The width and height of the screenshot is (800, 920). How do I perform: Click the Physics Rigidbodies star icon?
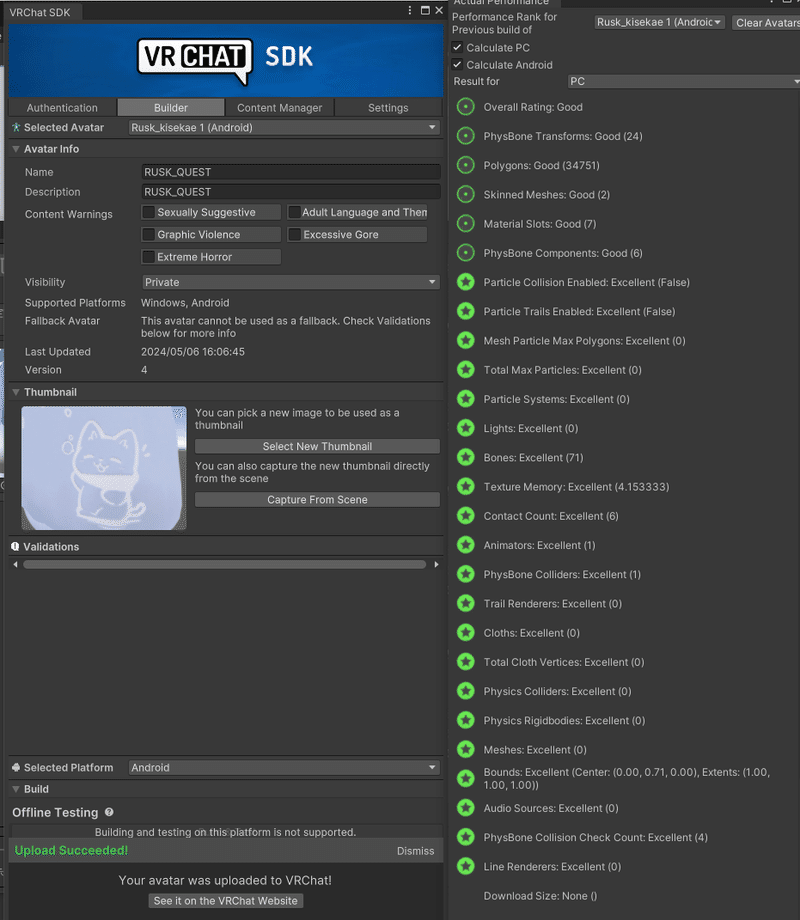[465, 721]
